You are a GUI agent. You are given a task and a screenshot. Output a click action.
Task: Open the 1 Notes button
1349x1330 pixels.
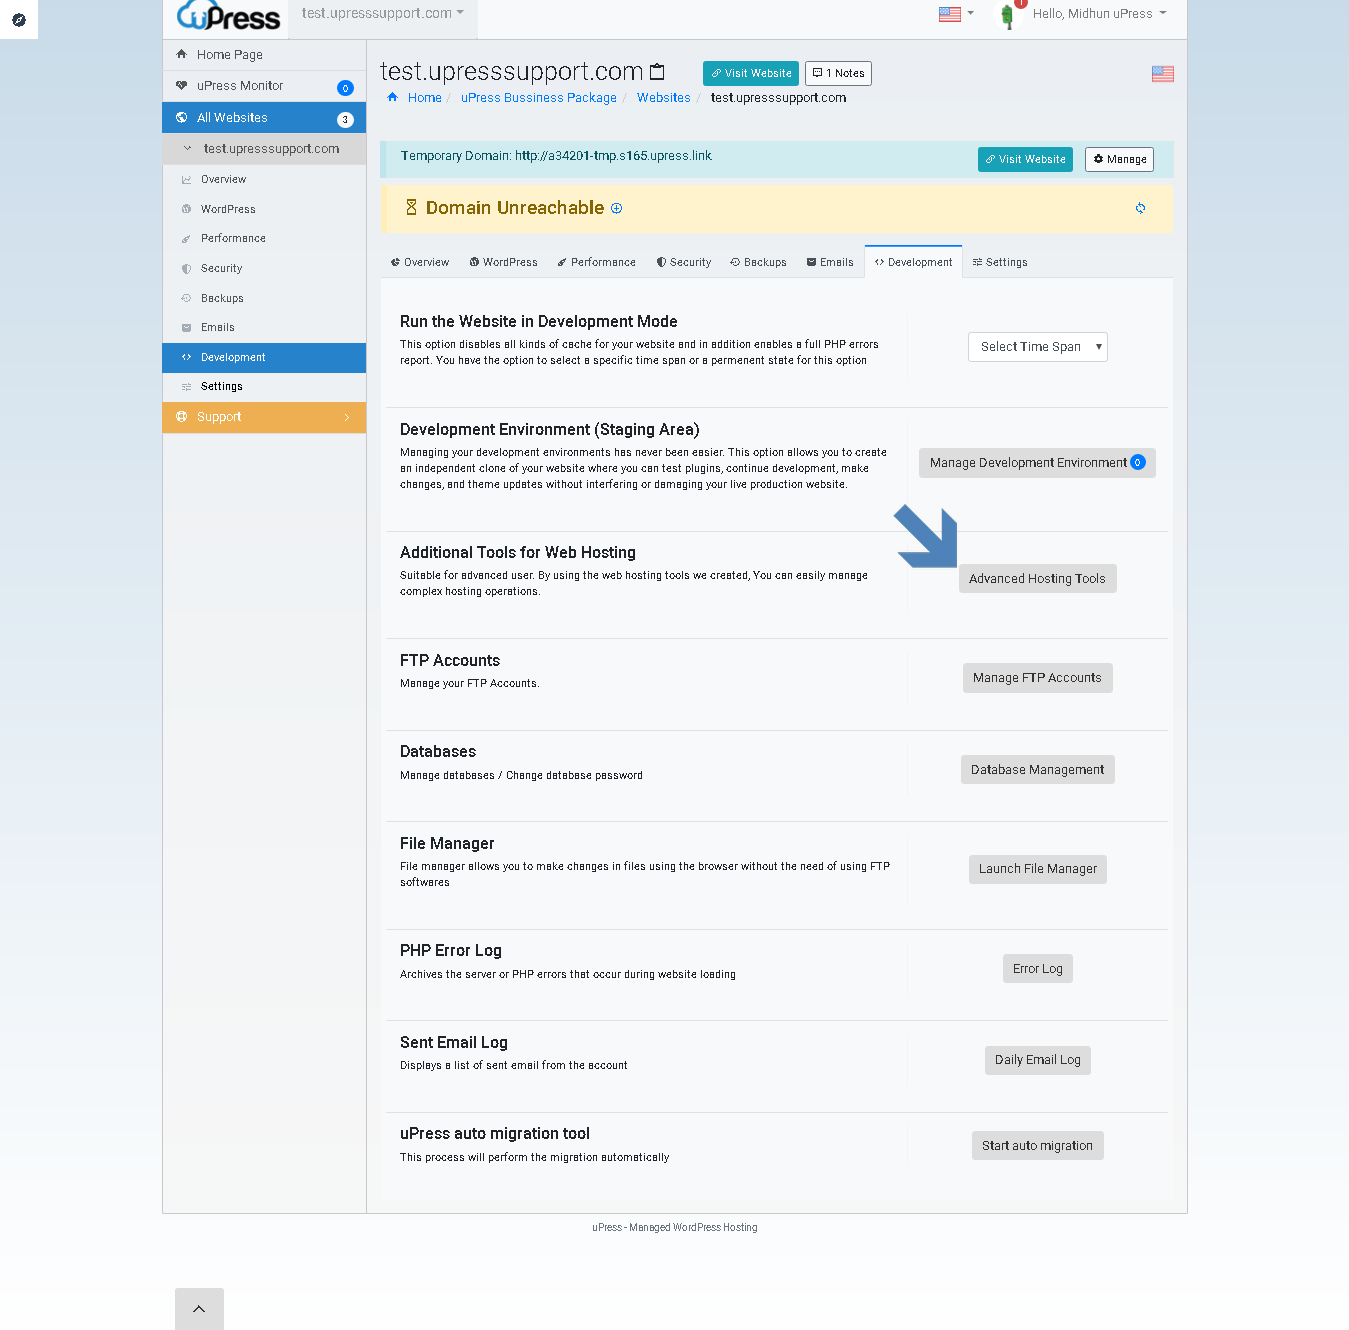pyautogui.click(x=838, y=73)
